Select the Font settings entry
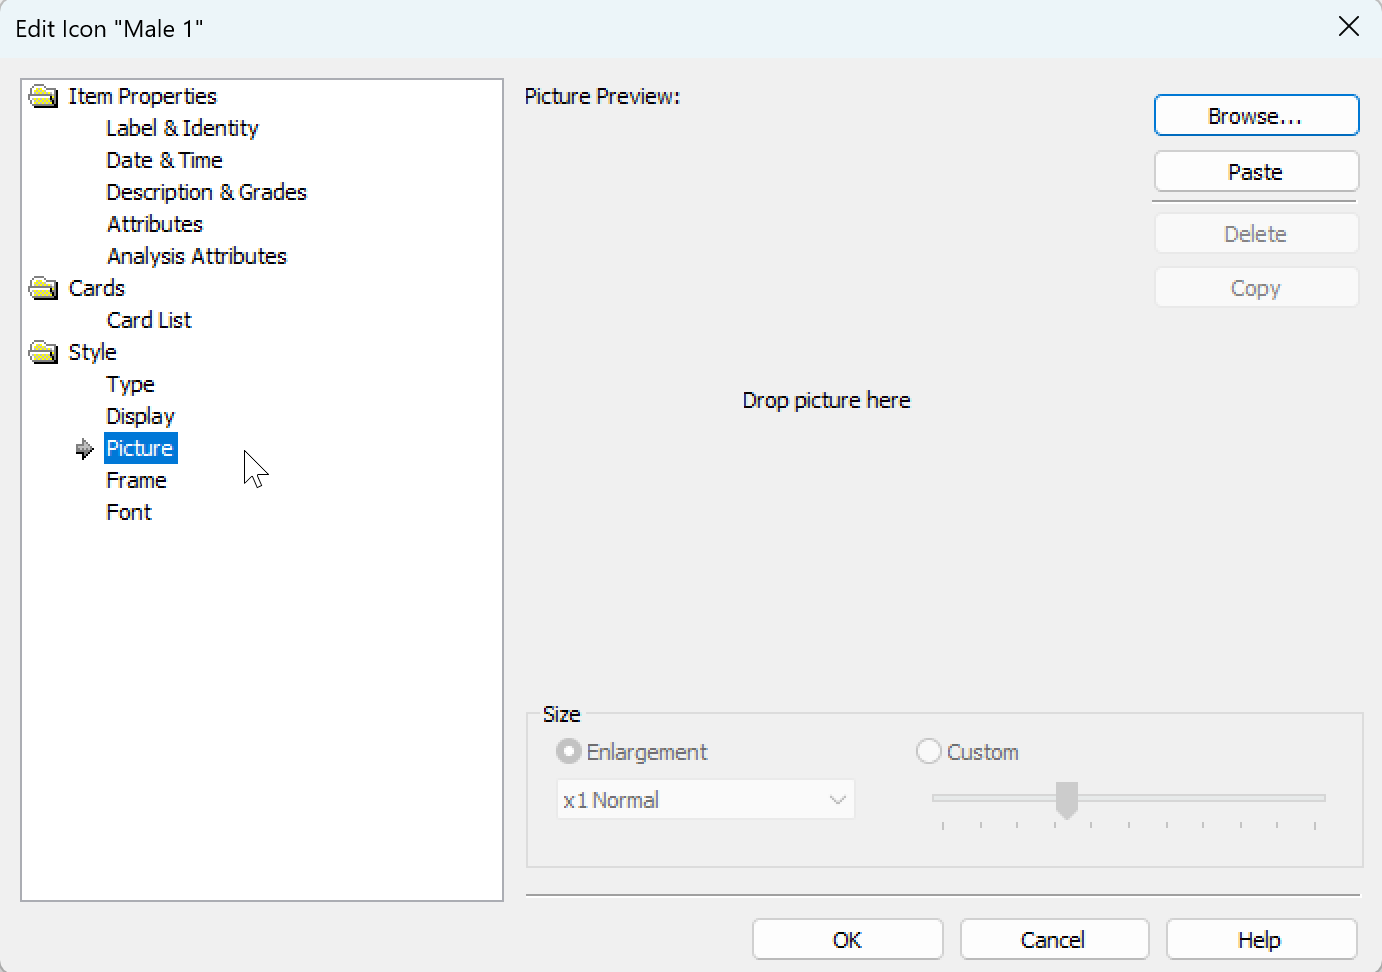1382x972 pixels. point(128,512)
